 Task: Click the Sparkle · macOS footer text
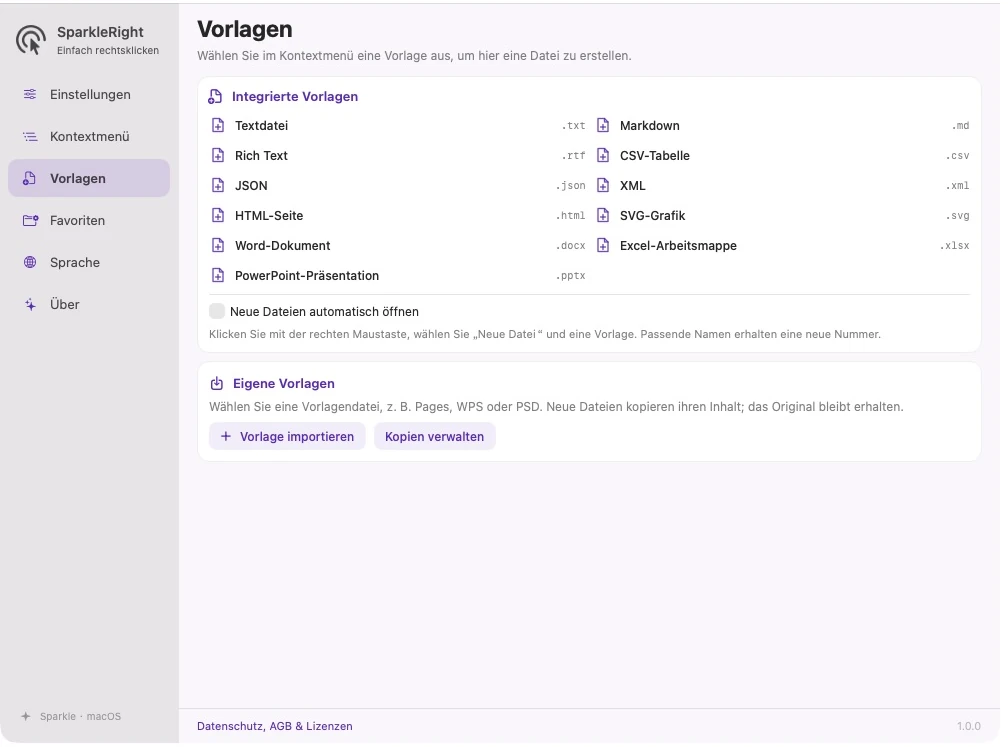[80, 716]
